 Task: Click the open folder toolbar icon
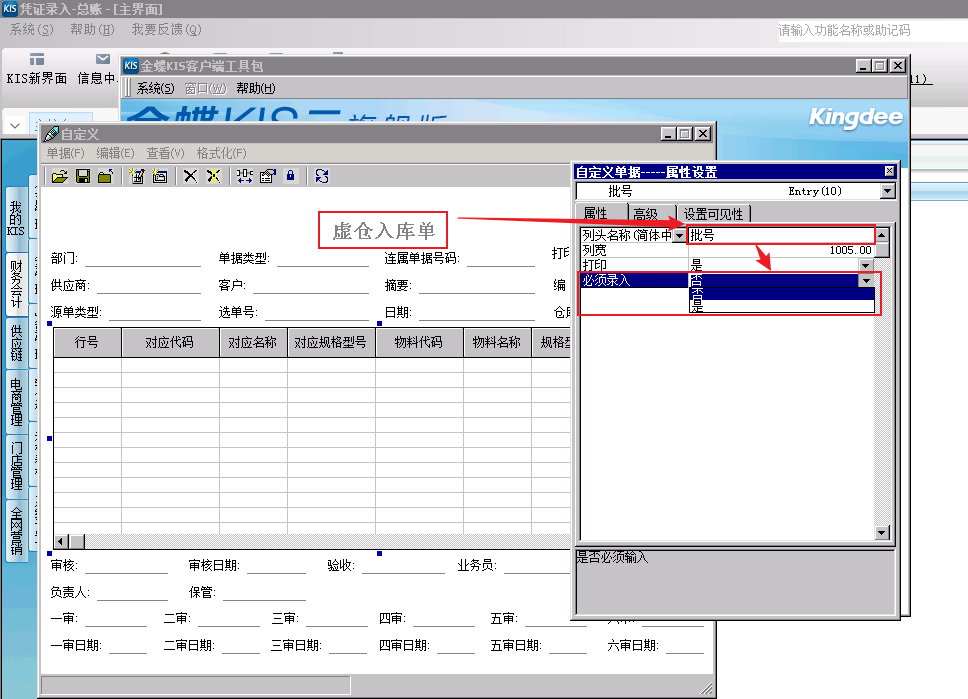60,176
